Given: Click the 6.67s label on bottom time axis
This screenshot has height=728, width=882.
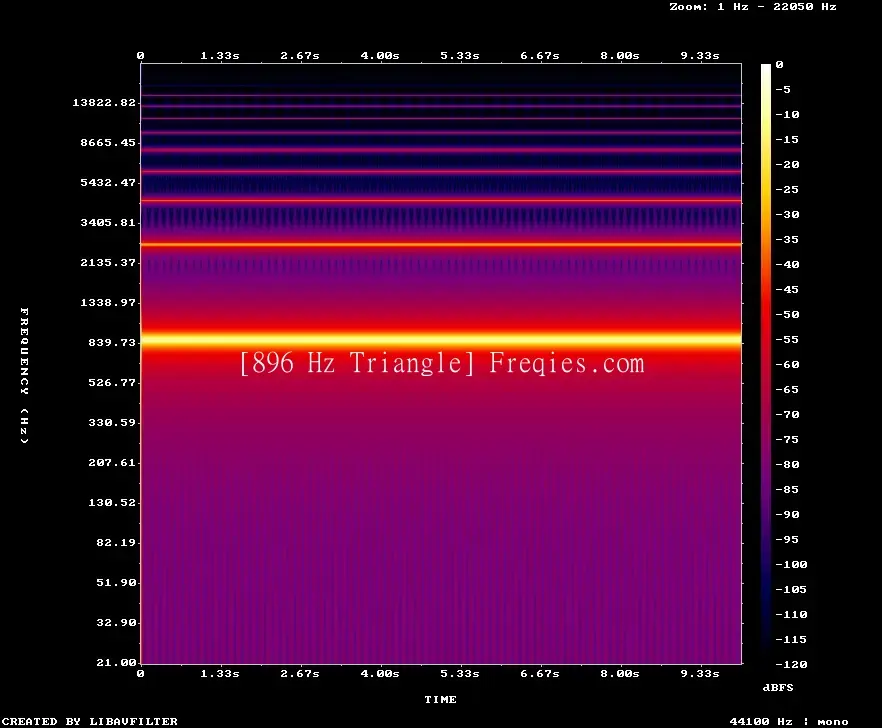Looking at the screenshot, I should (x=539, y=673).
